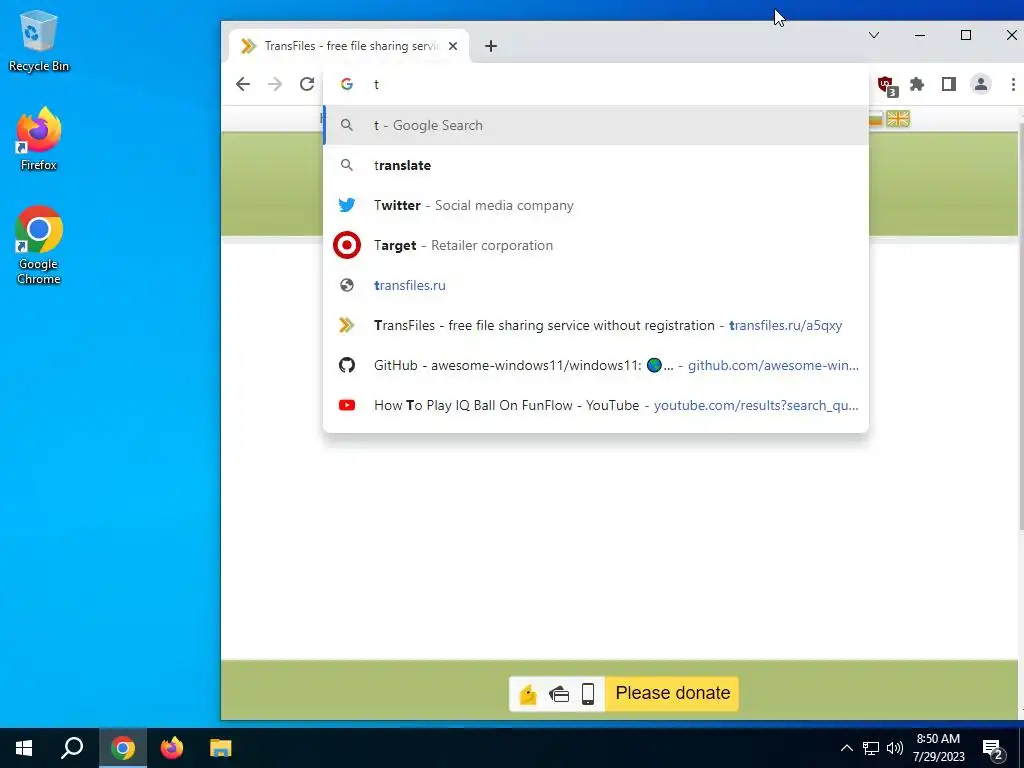
Task: Close the TransFiles tab
Action: click(453, 46)
